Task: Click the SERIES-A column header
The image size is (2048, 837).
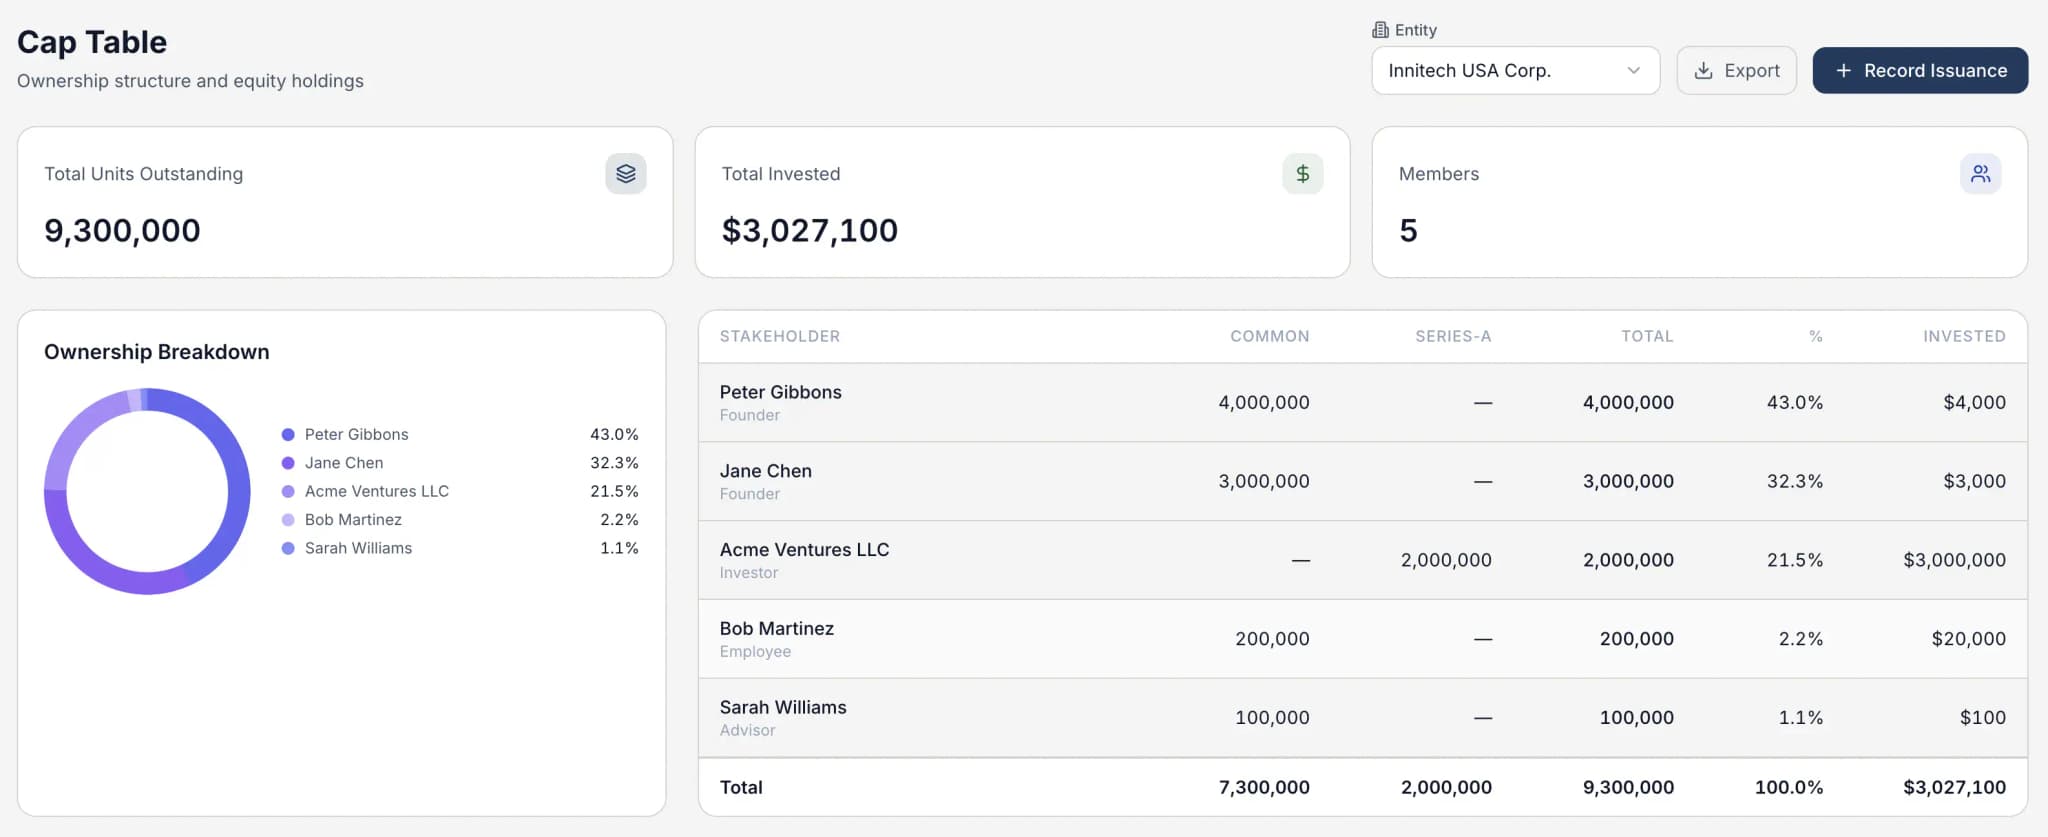Action: coord(1452,337)
